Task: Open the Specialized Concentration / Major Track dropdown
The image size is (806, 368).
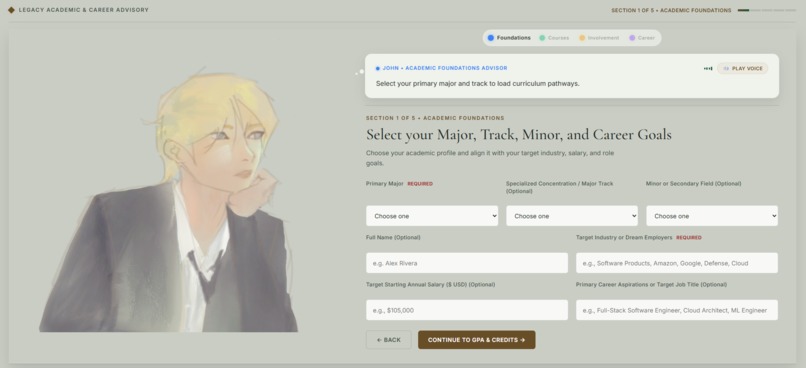Action: point(572,216)
